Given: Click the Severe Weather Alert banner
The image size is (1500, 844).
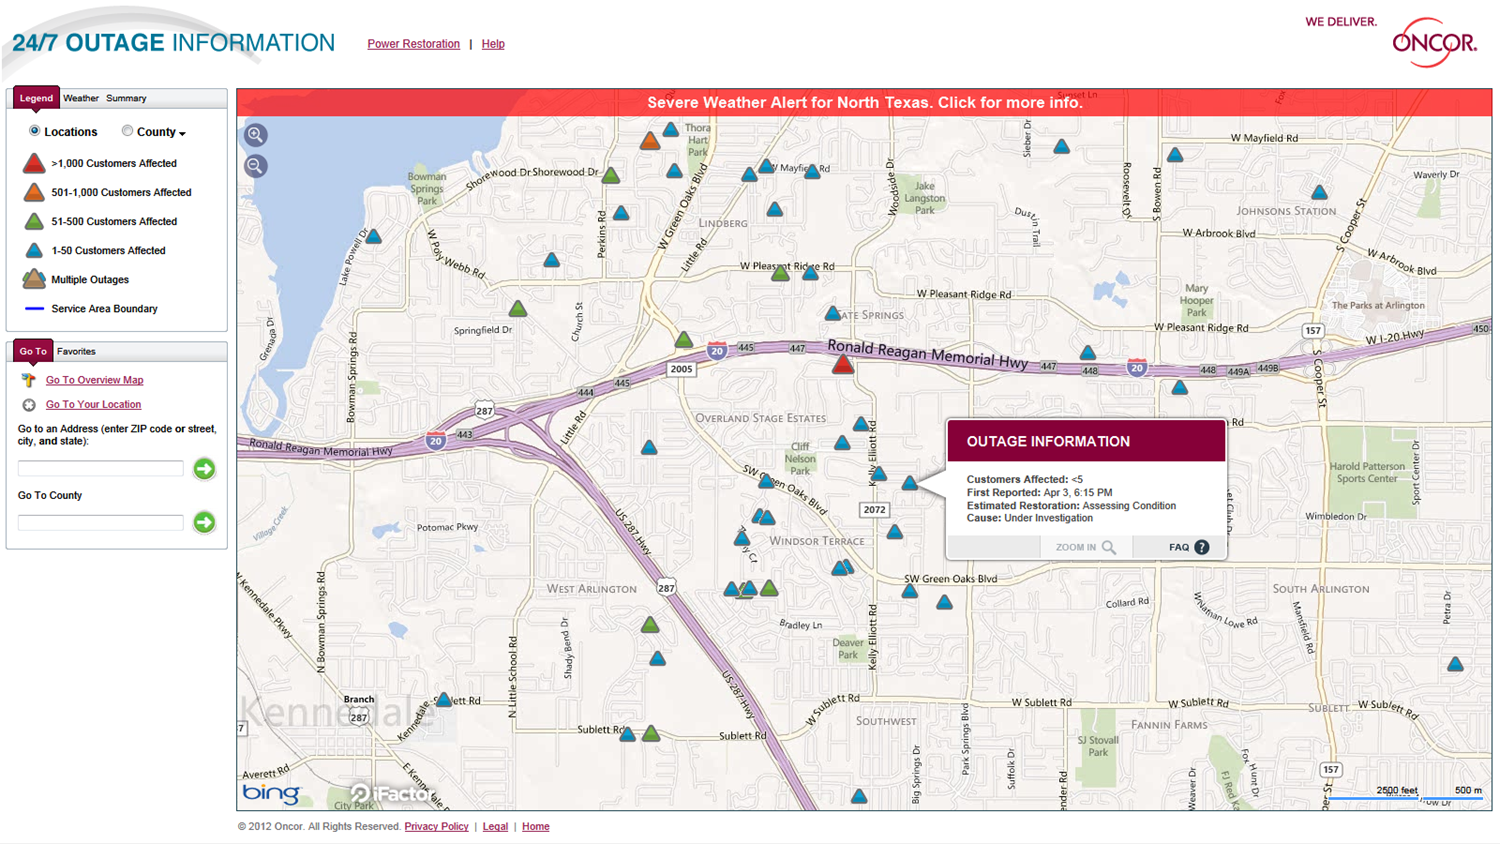Looking at the screenshot, I should pyautogui.click(x=864, y=103).
